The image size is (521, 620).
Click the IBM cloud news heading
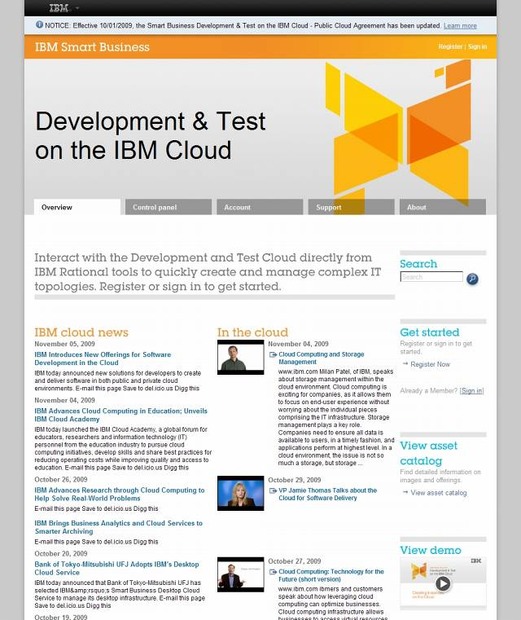click(x=81, y=332)
